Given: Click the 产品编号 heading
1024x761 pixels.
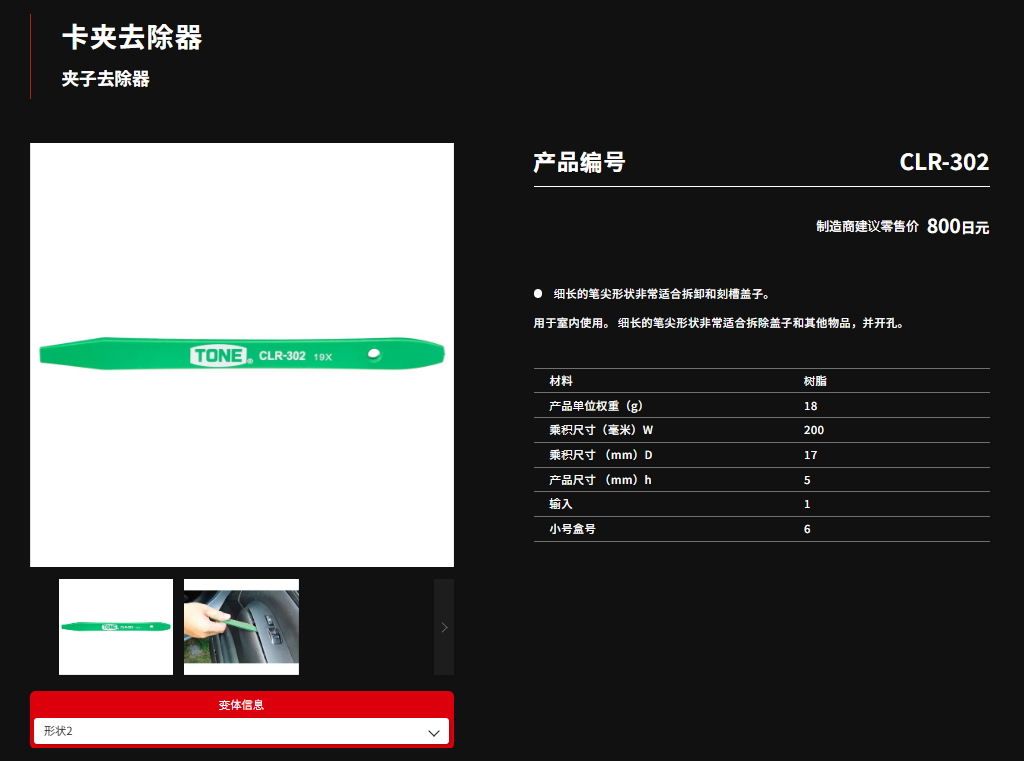Looking at the screenshot, I should (579, 162).
